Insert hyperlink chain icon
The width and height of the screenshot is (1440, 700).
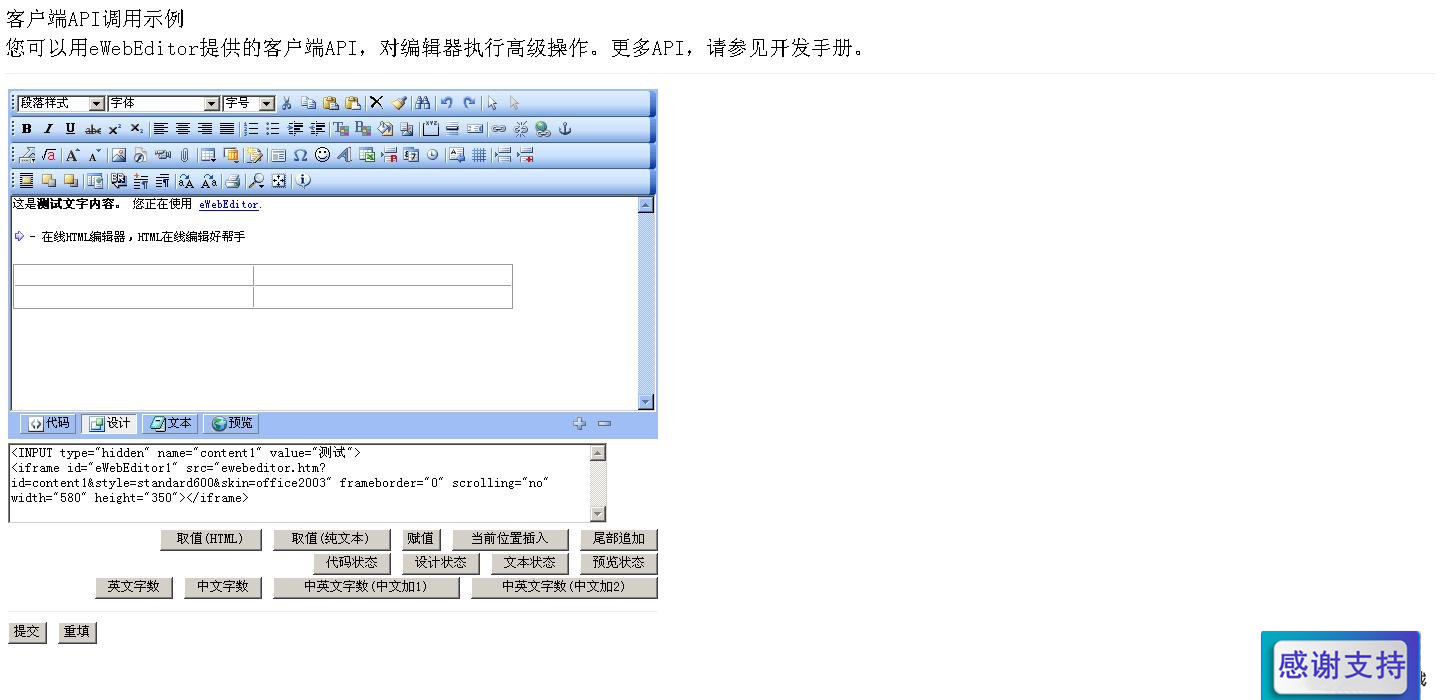(498, 129)
